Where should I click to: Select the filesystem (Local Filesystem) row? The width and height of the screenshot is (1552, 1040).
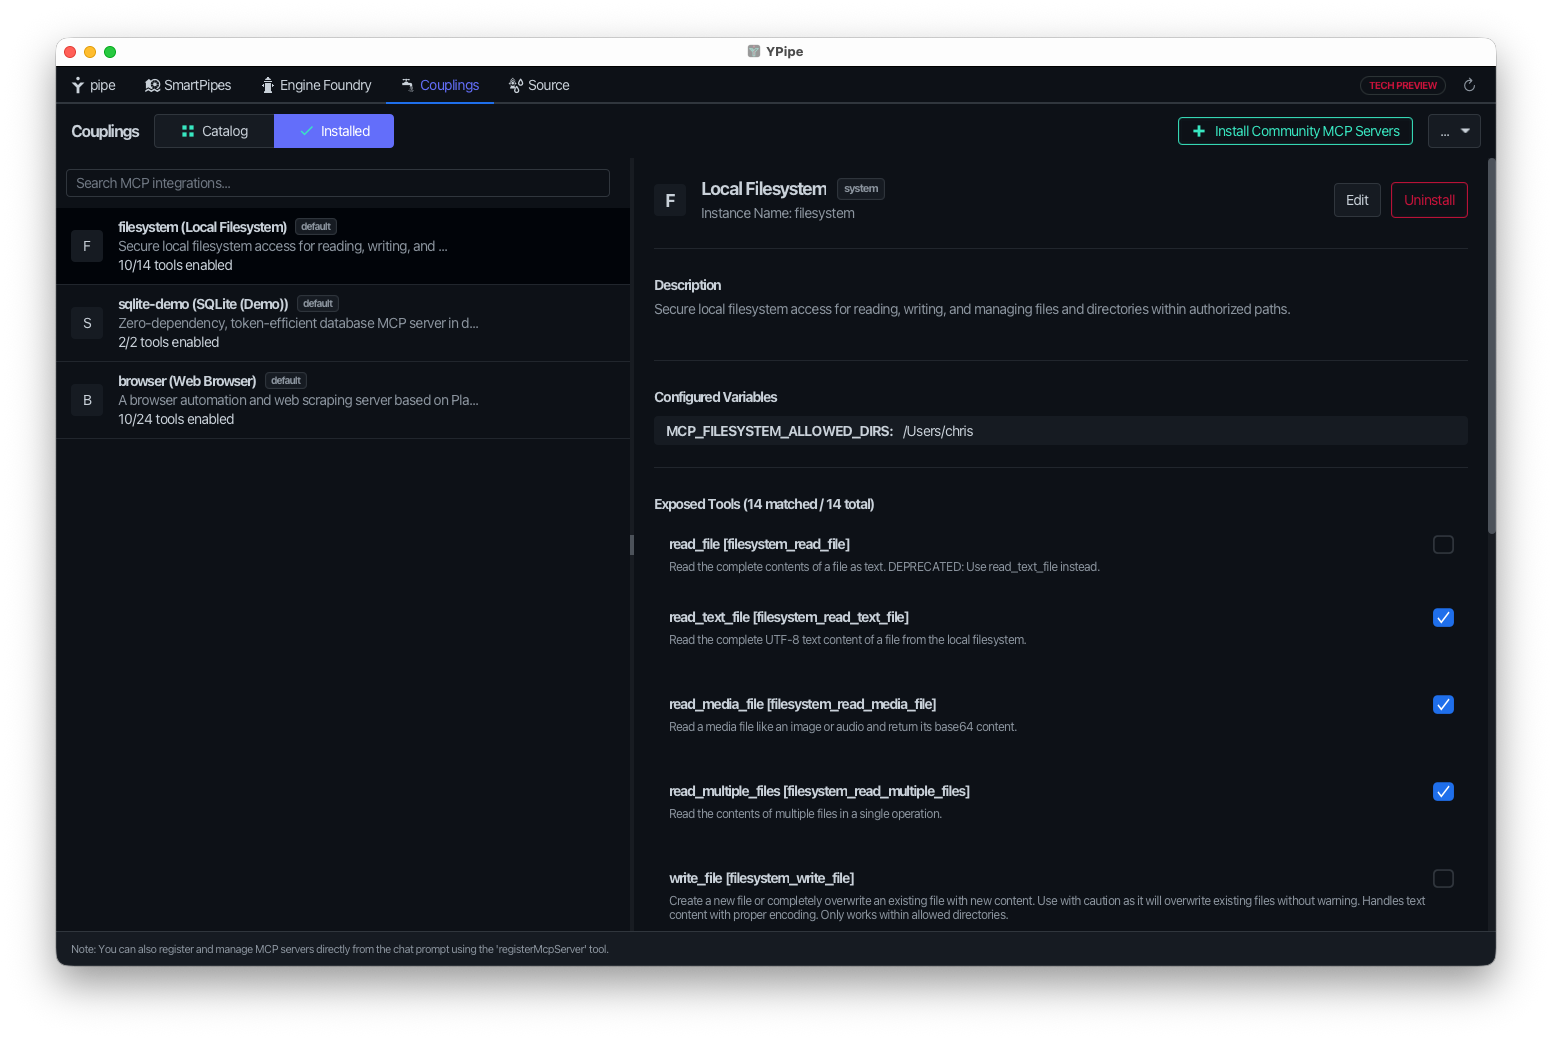point(343,246)
